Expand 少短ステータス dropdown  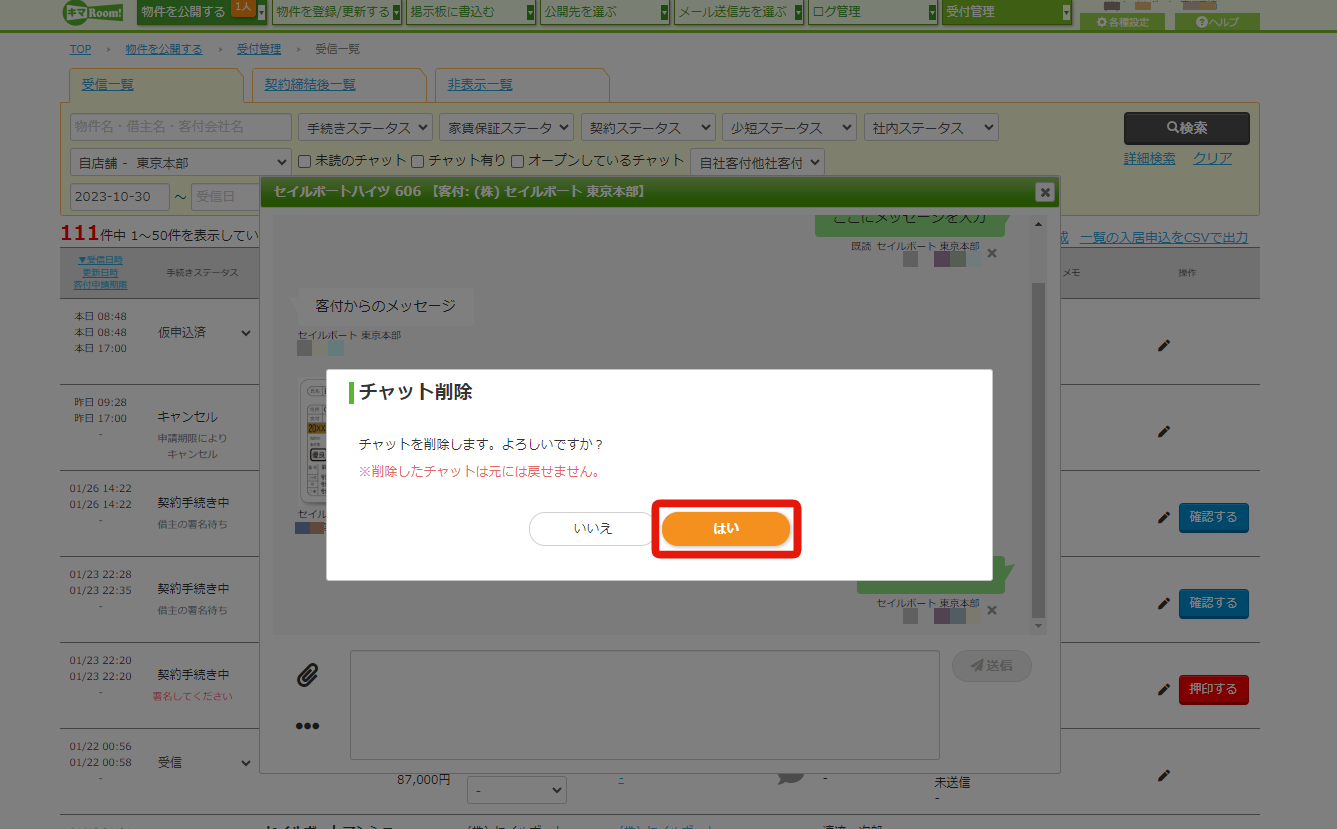[x=789, y=127]
